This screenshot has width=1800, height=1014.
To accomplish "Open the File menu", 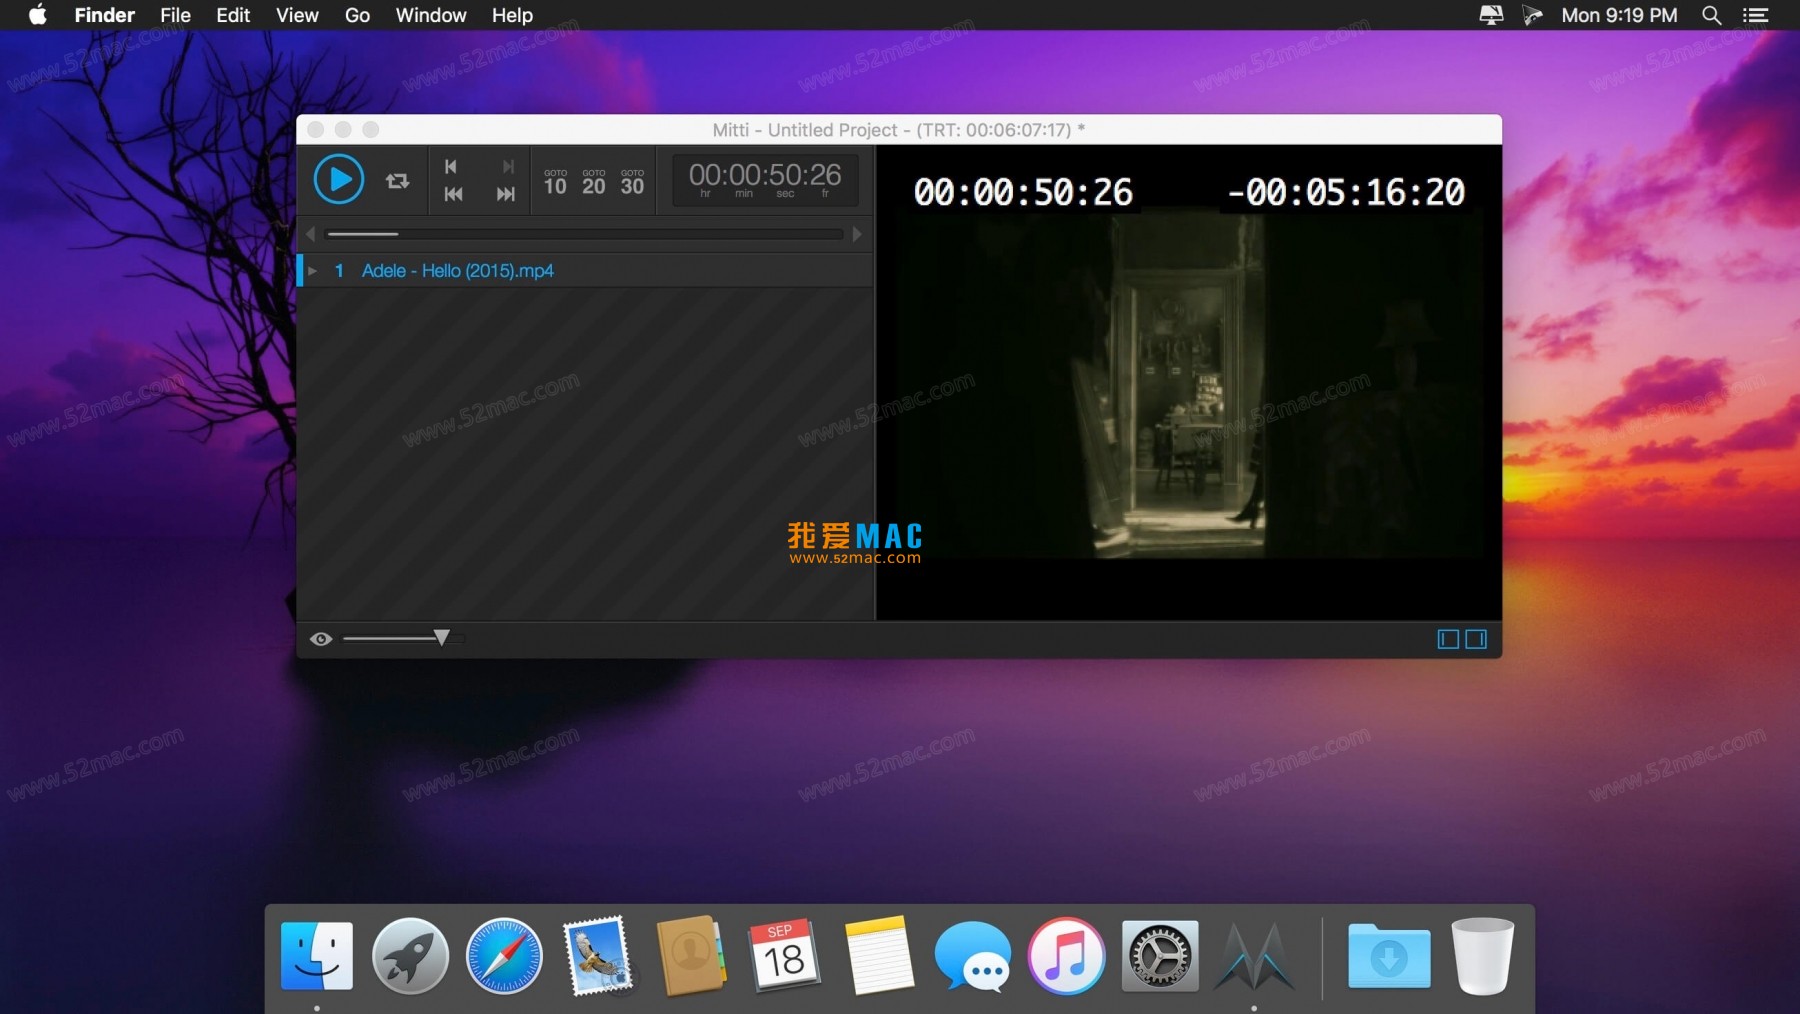I will 175,15.
